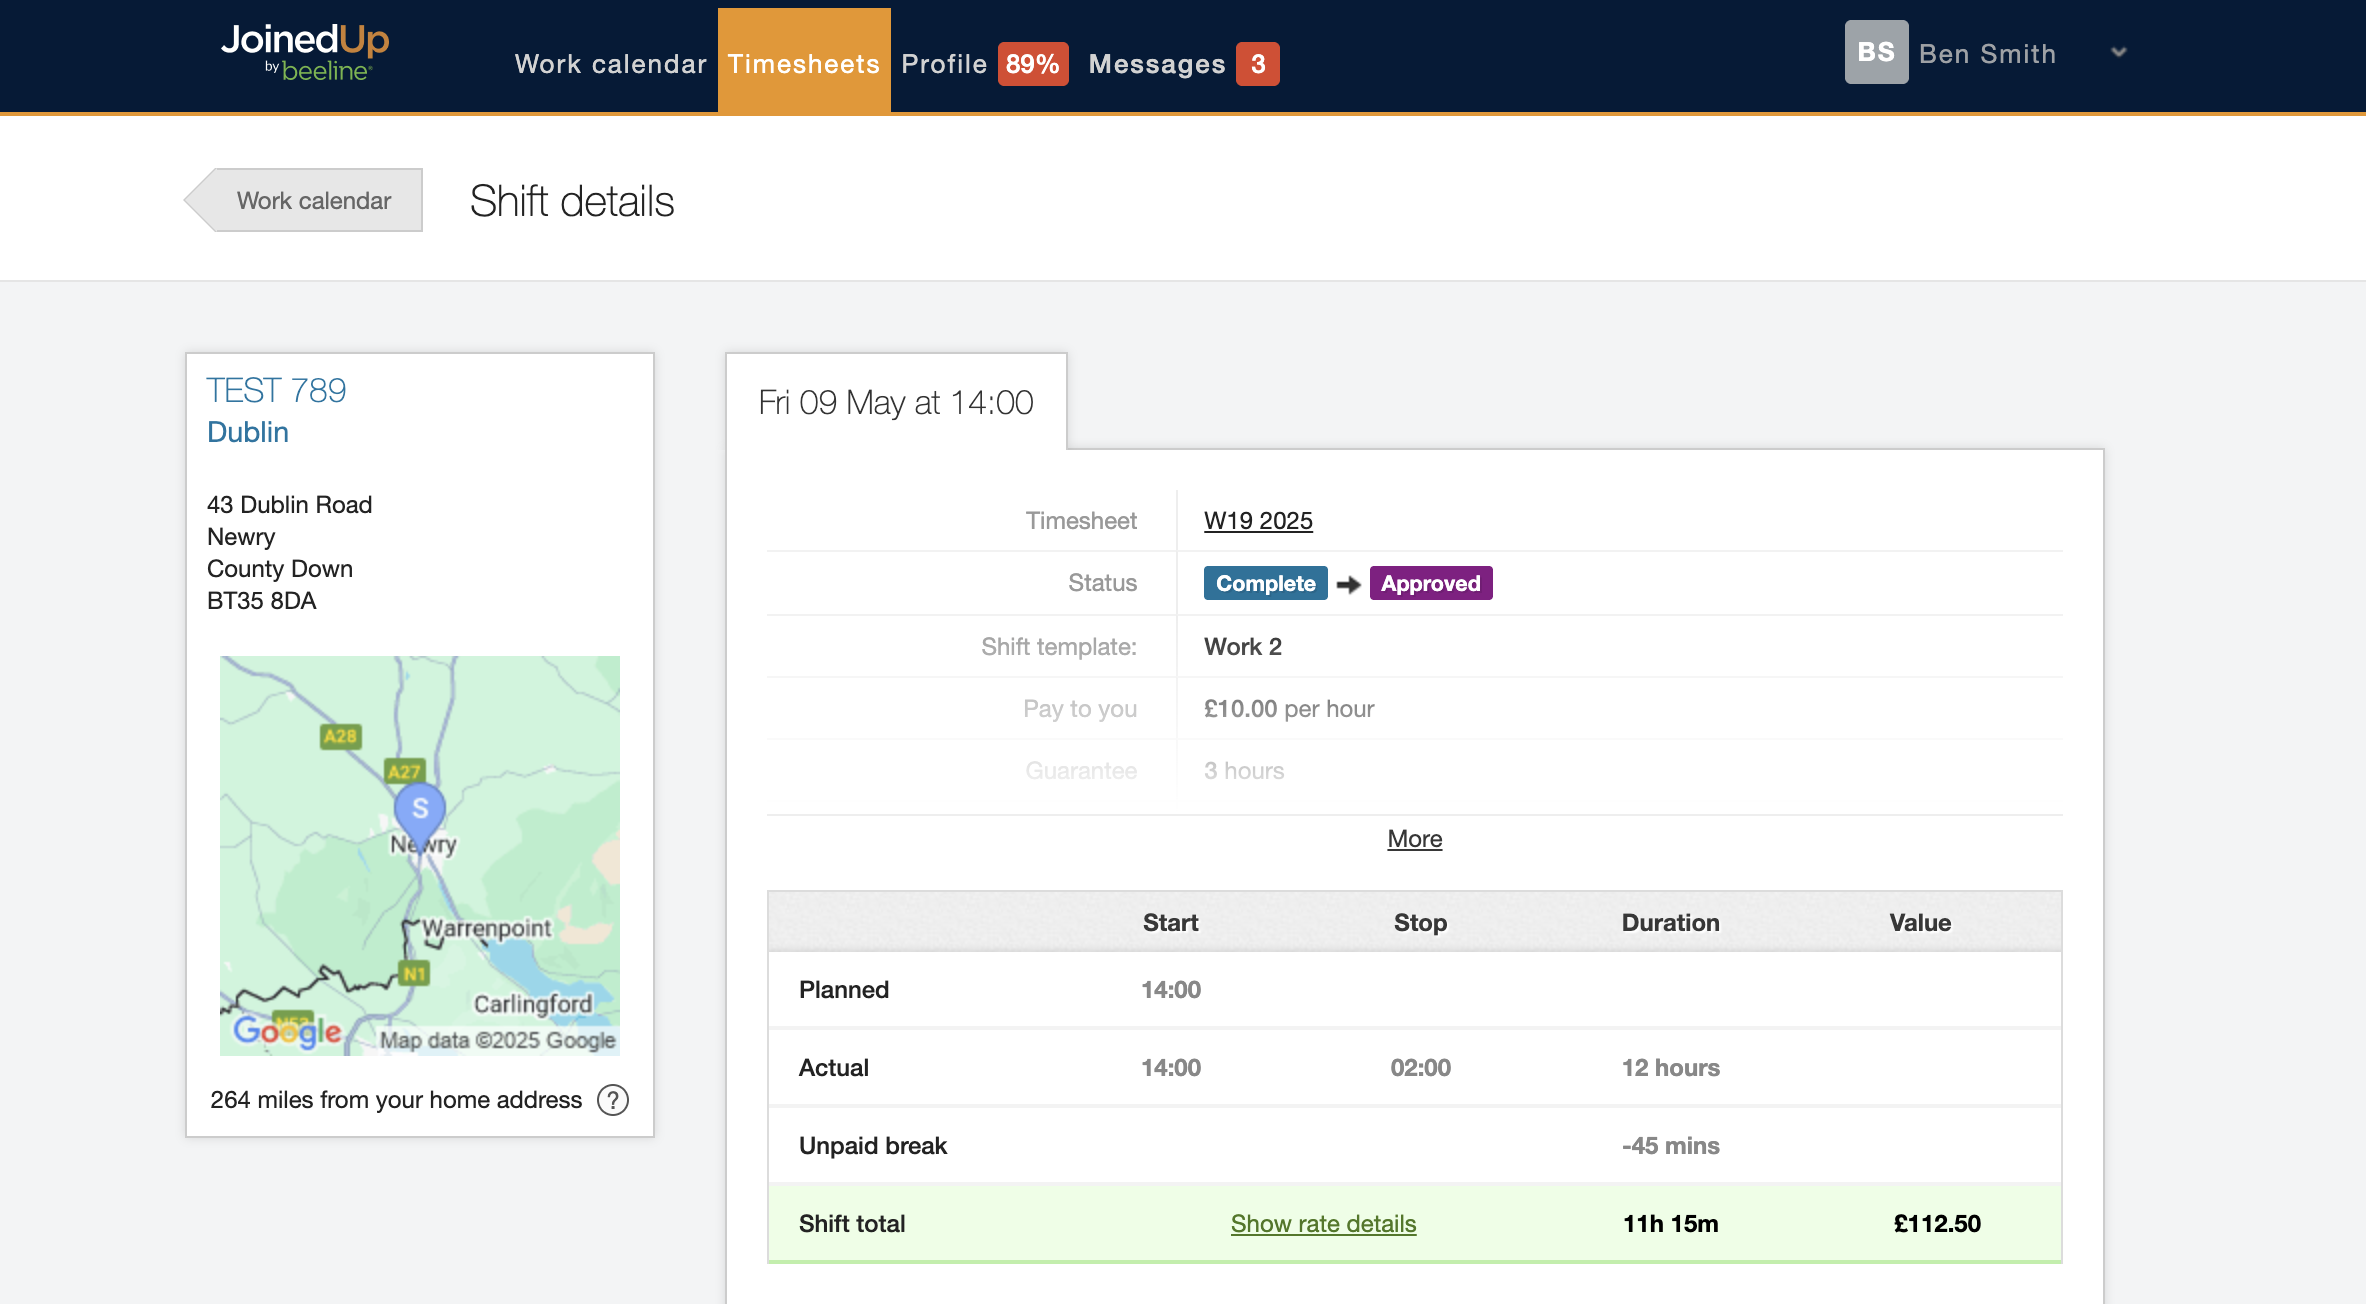Open the W19 2025 timesheet link
The image size is (2366, 1304).
point(1258,521)
